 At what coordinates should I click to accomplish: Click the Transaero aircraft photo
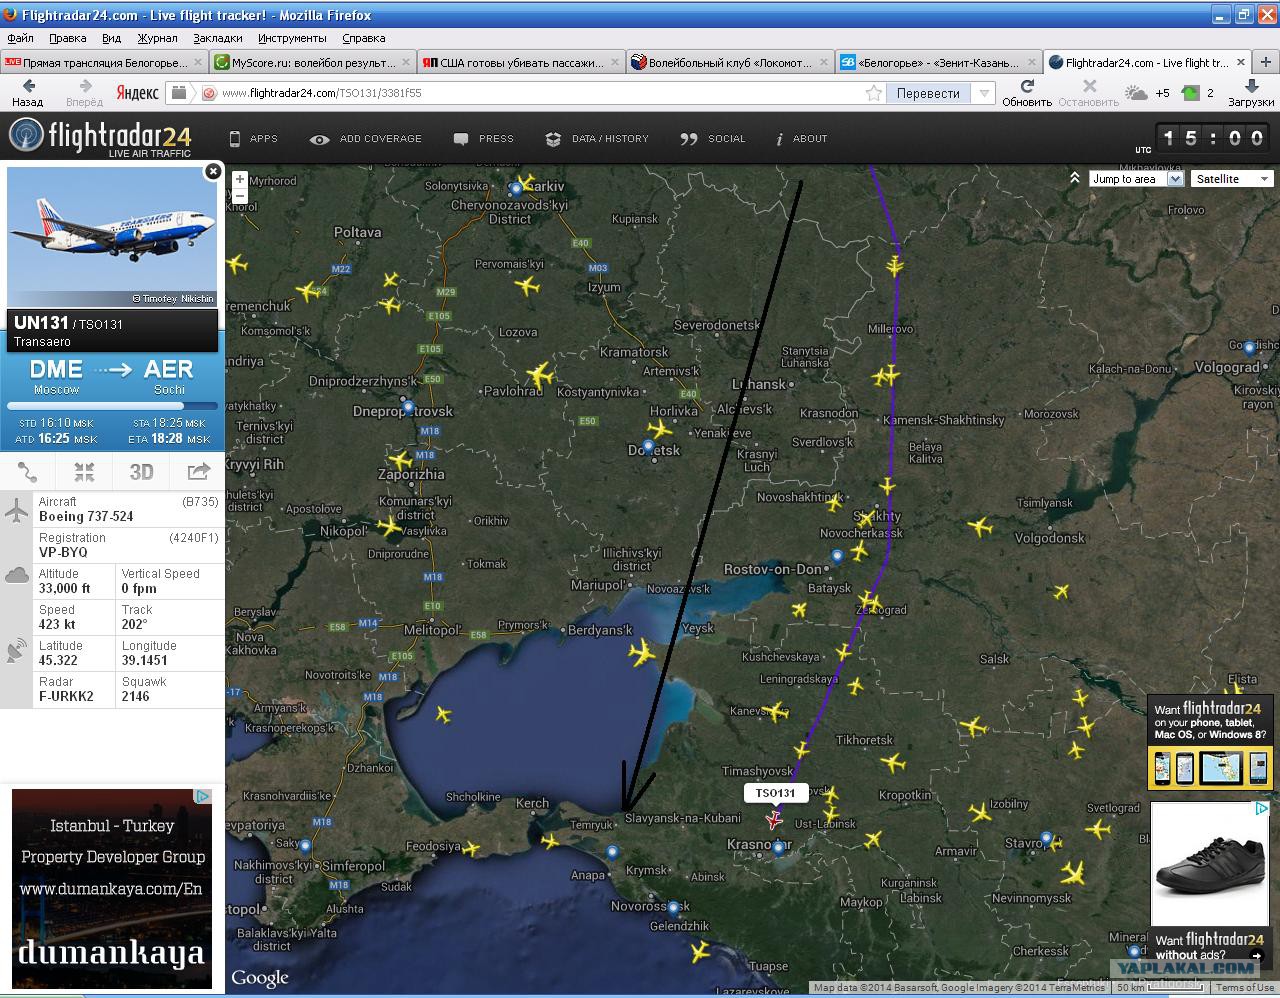coord(112,237)
